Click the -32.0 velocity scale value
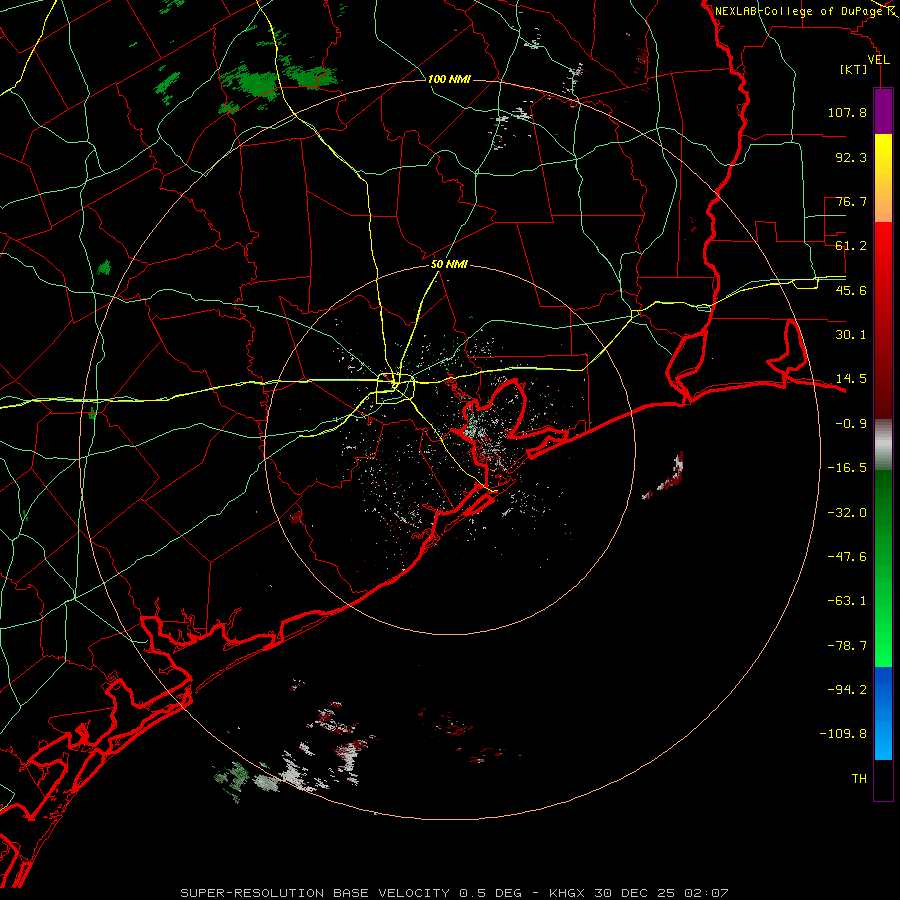The width and height of the screenshot is (900, 900). coord(847,513)
